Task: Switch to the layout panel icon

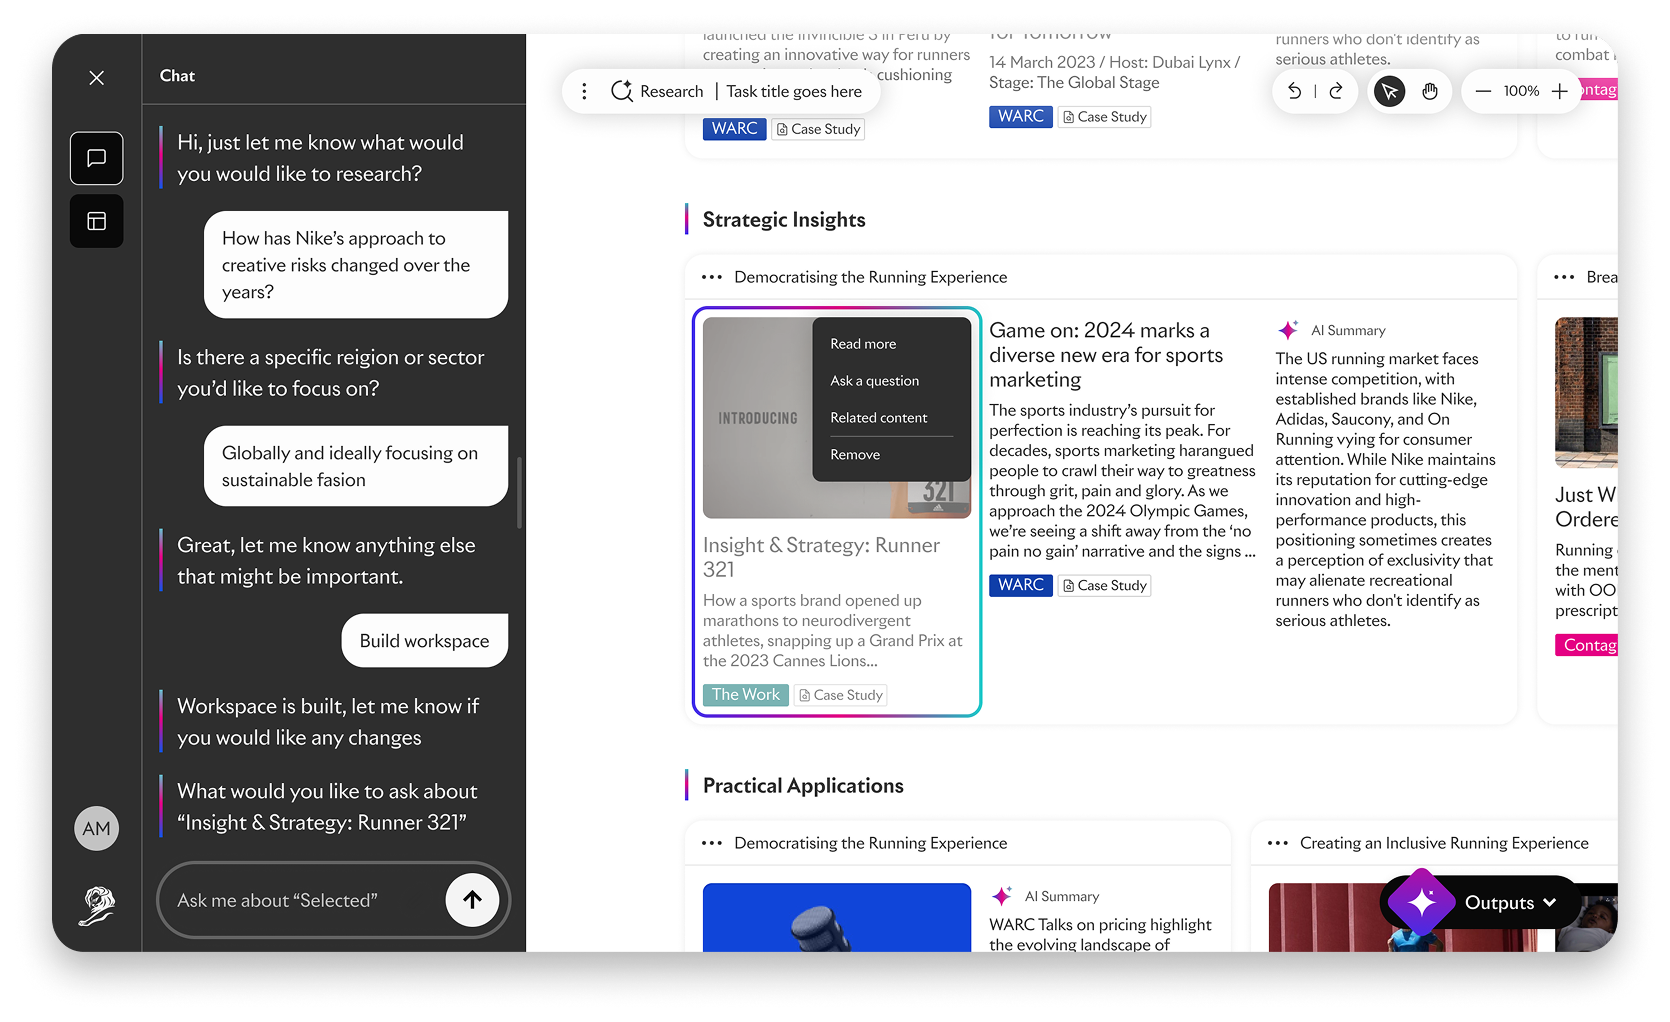Action: coord(97,221)
